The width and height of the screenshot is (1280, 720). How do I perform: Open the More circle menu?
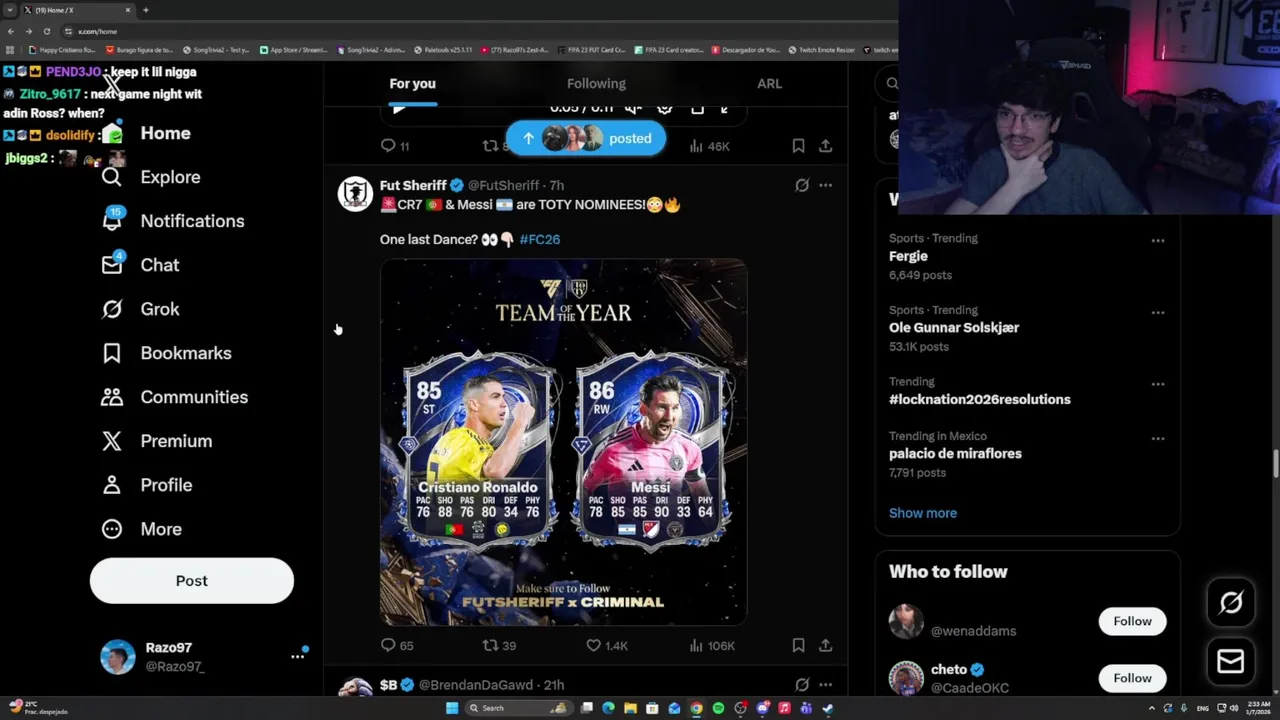coord(141,529)
